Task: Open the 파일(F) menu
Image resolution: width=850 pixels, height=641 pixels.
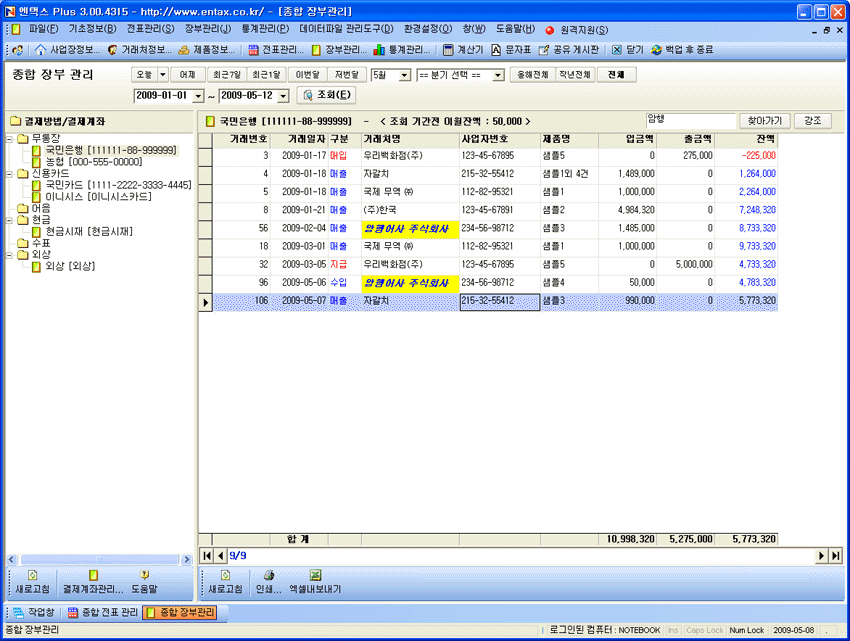Action: coord(43,29)
